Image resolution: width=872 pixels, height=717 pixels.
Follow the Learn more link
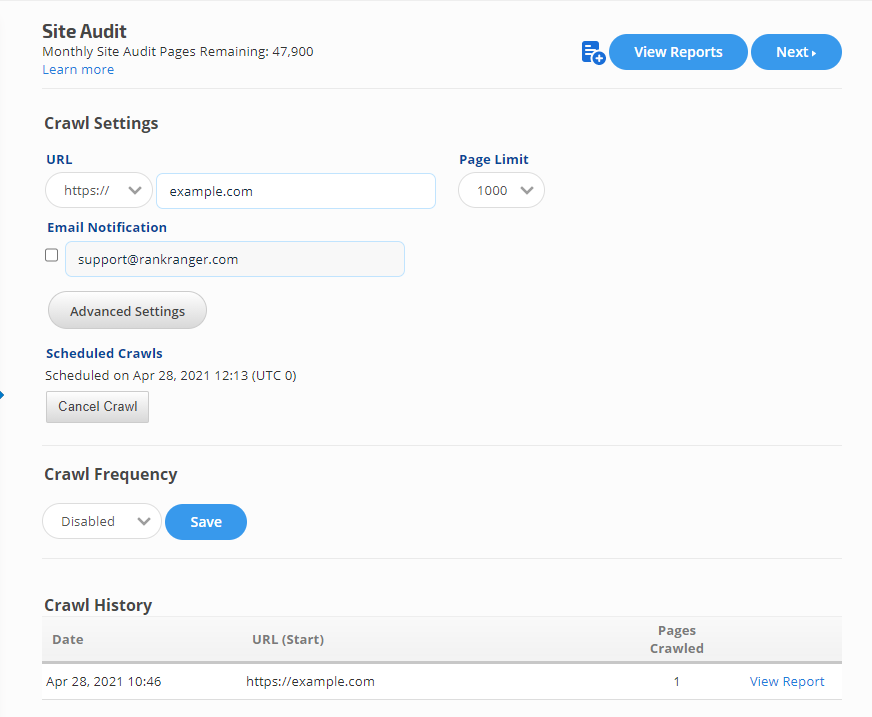click(78, 70)
